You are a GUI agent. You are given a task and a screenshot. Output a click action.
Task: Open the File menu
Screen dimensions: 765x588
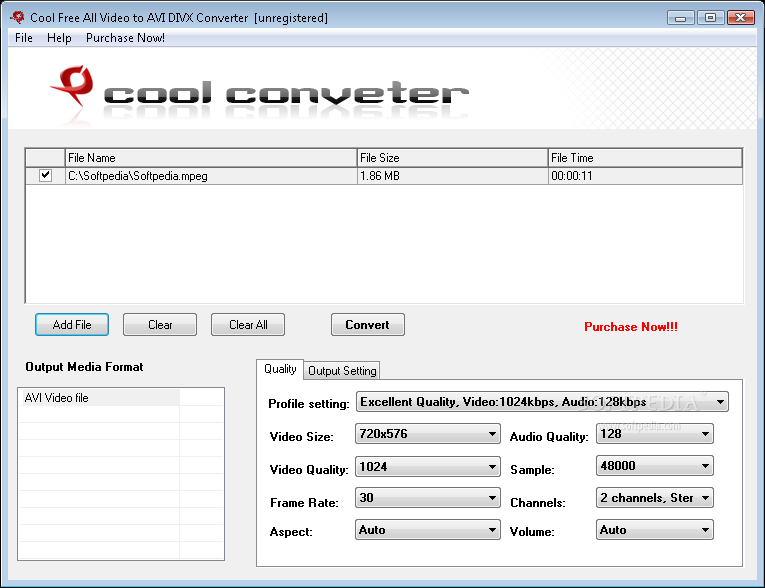pos(24,38)
